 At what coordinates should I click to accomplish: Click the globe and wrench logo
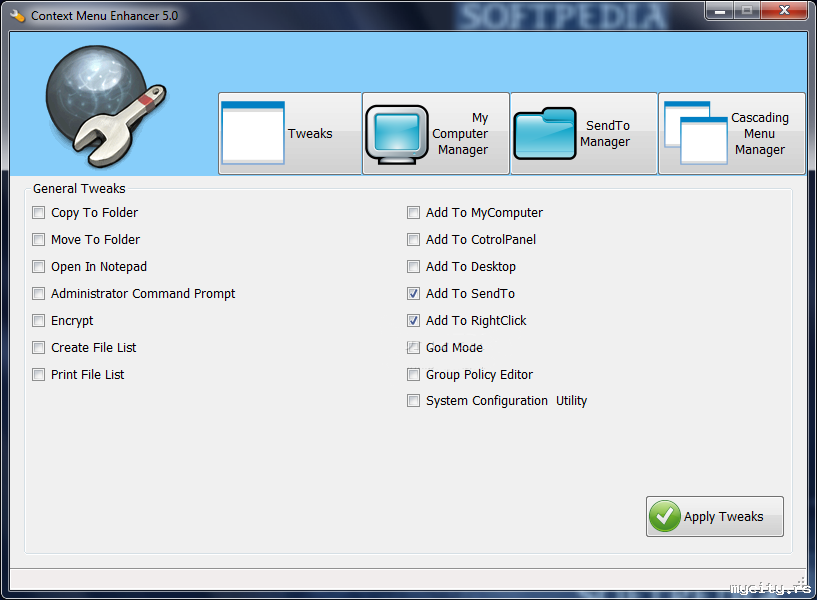[106, 106]
